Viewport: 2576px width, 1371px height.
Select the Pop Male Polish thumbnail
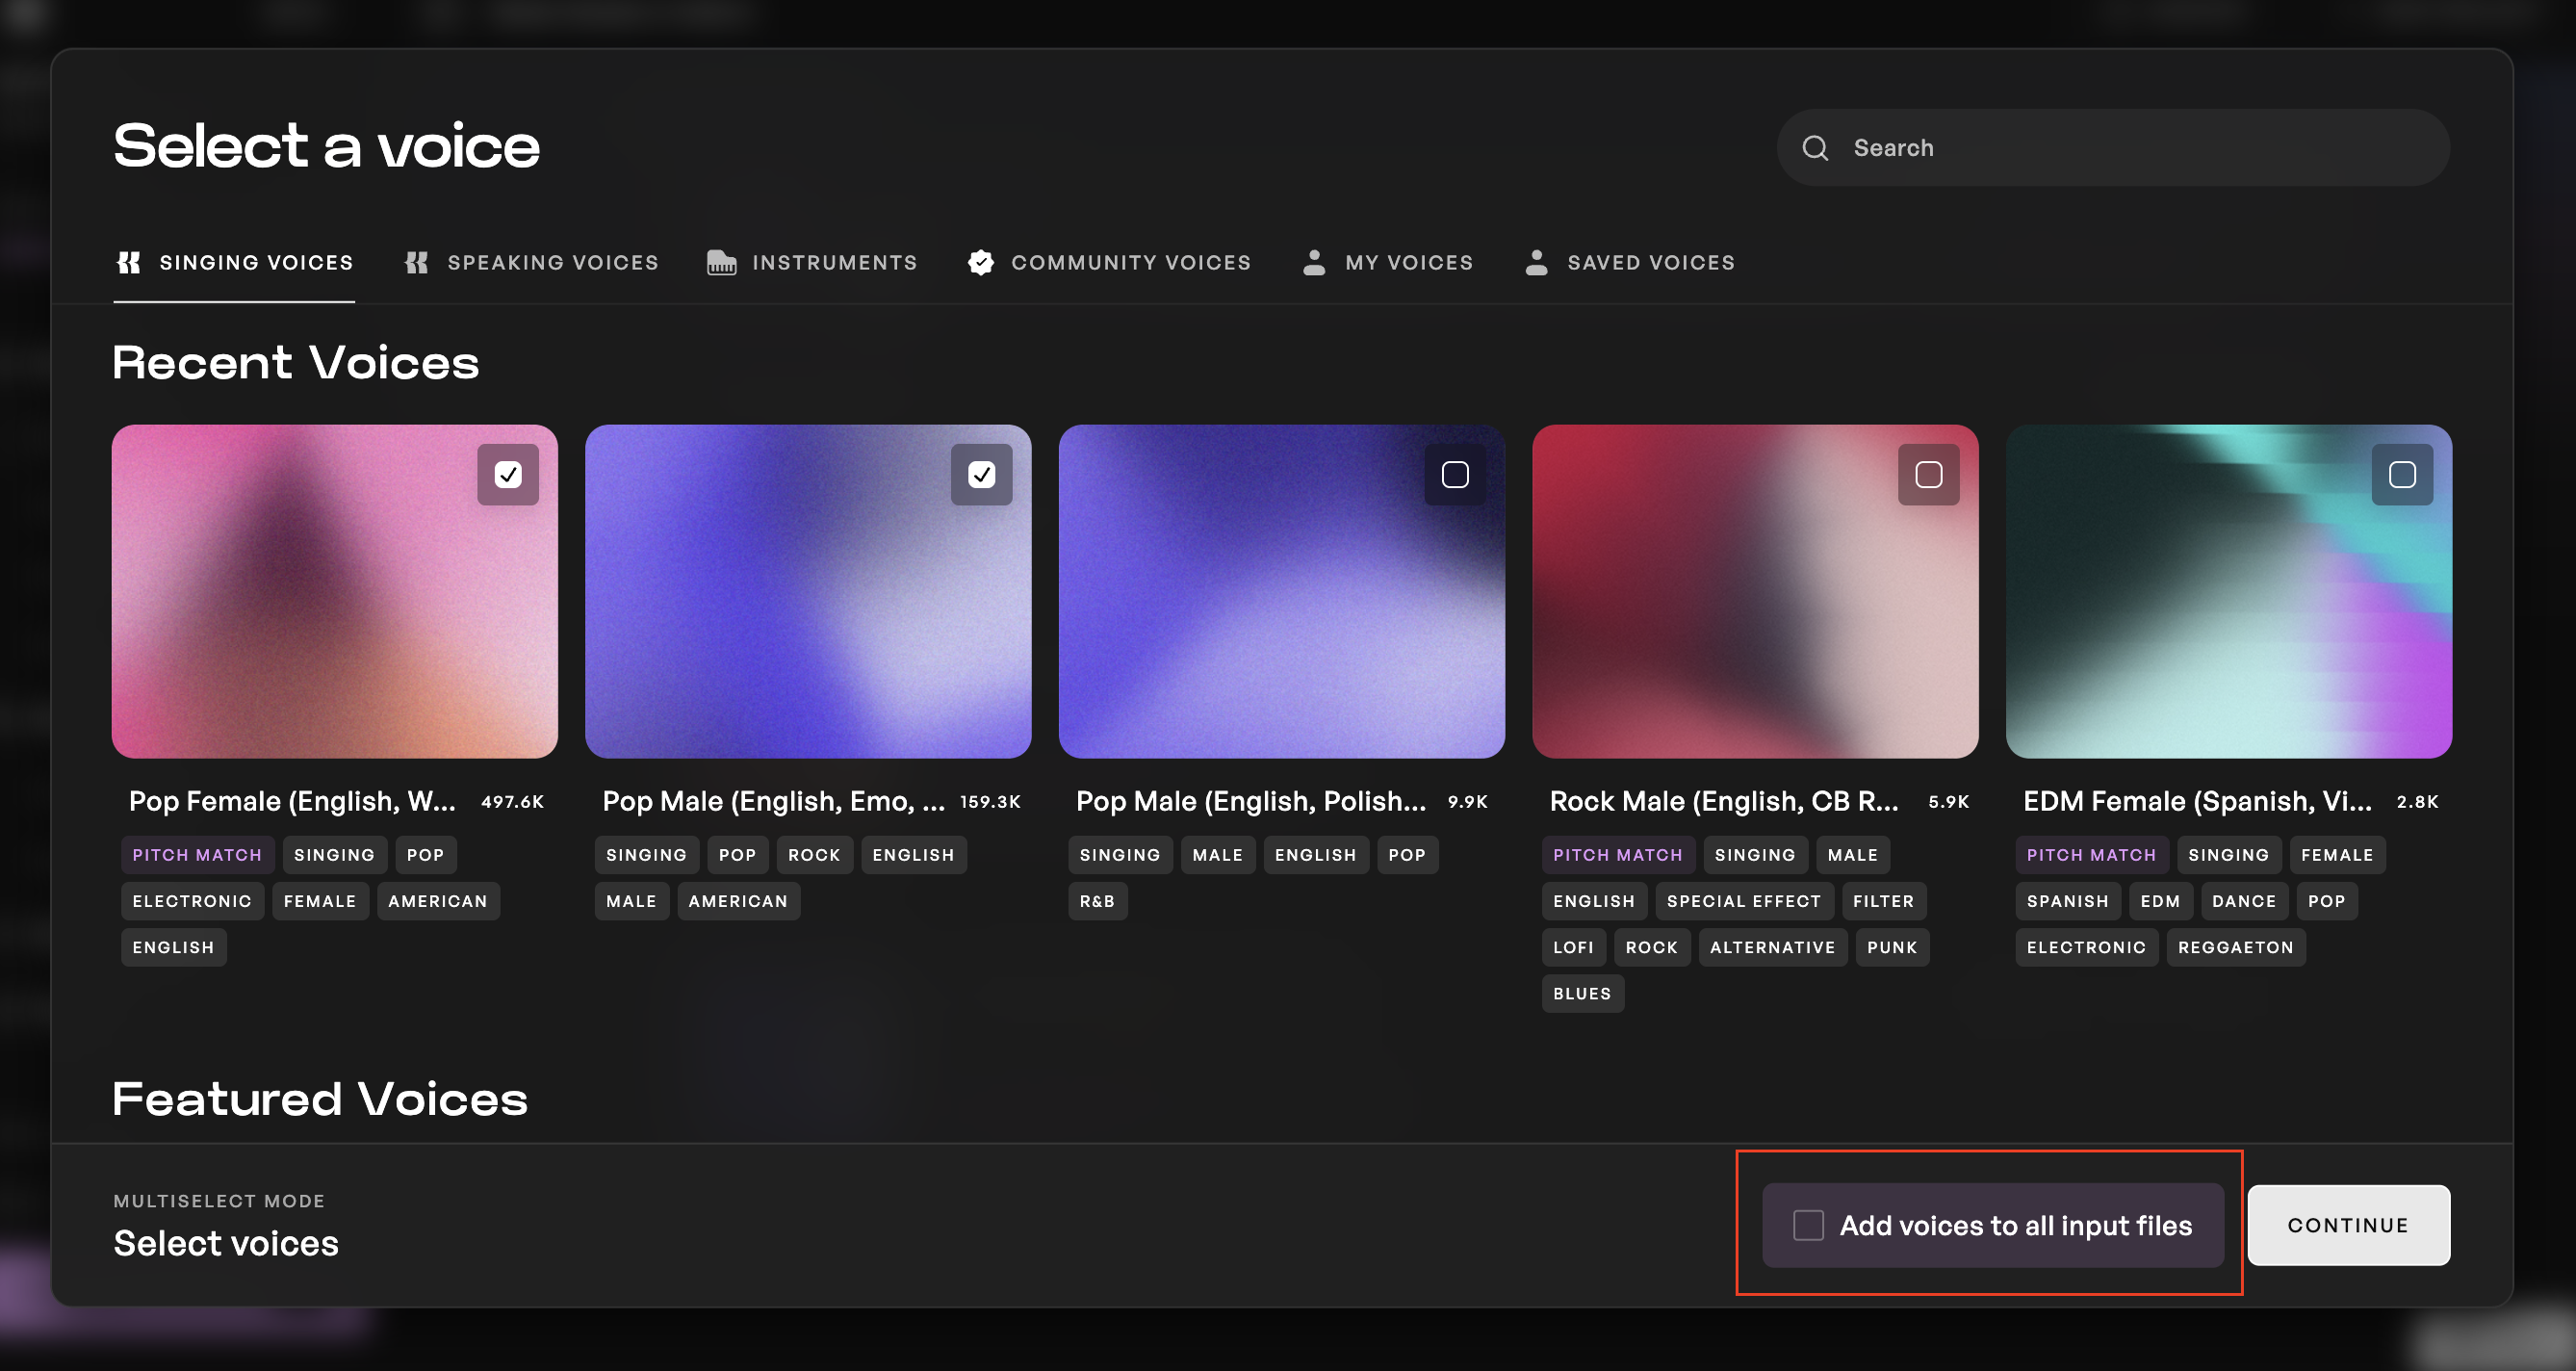(x=1282, y=591)
